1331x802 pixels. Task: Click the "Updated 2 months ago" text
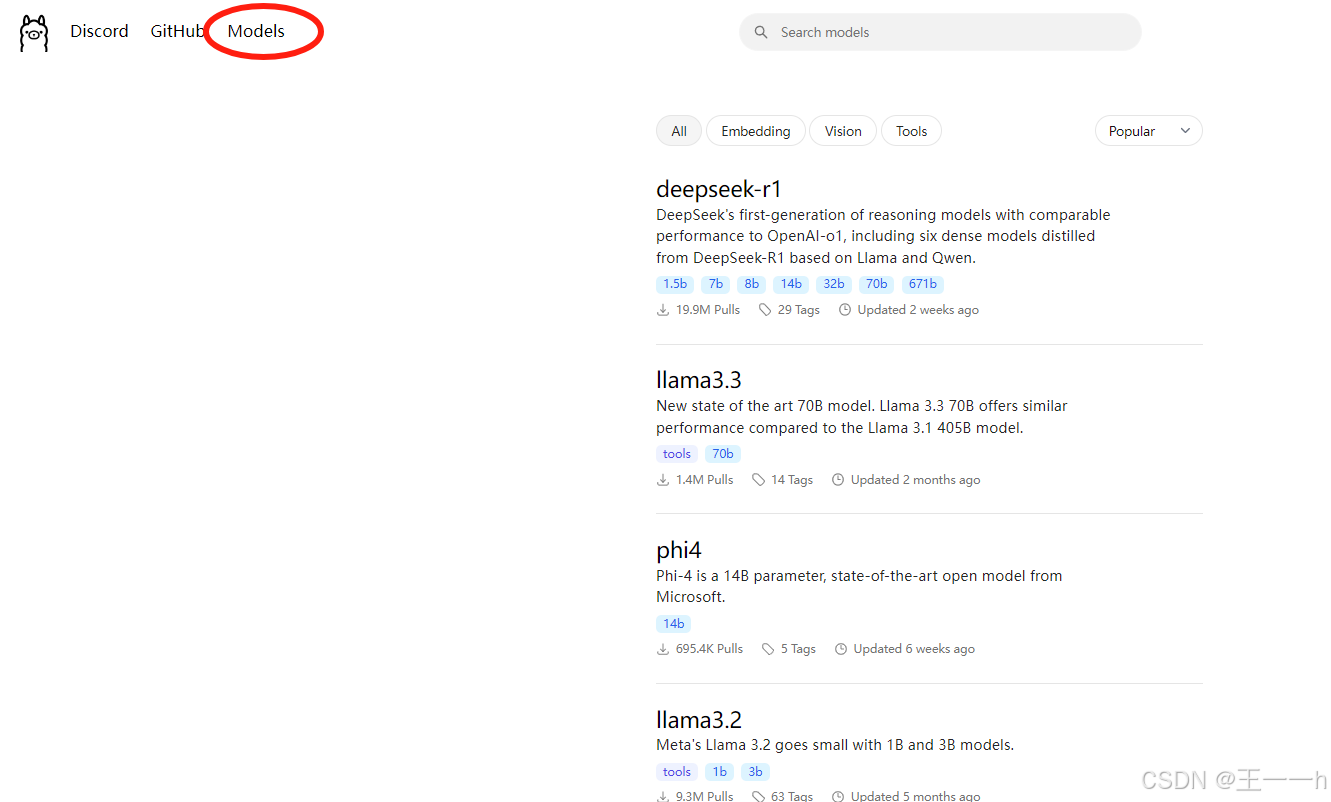point(915,480)
